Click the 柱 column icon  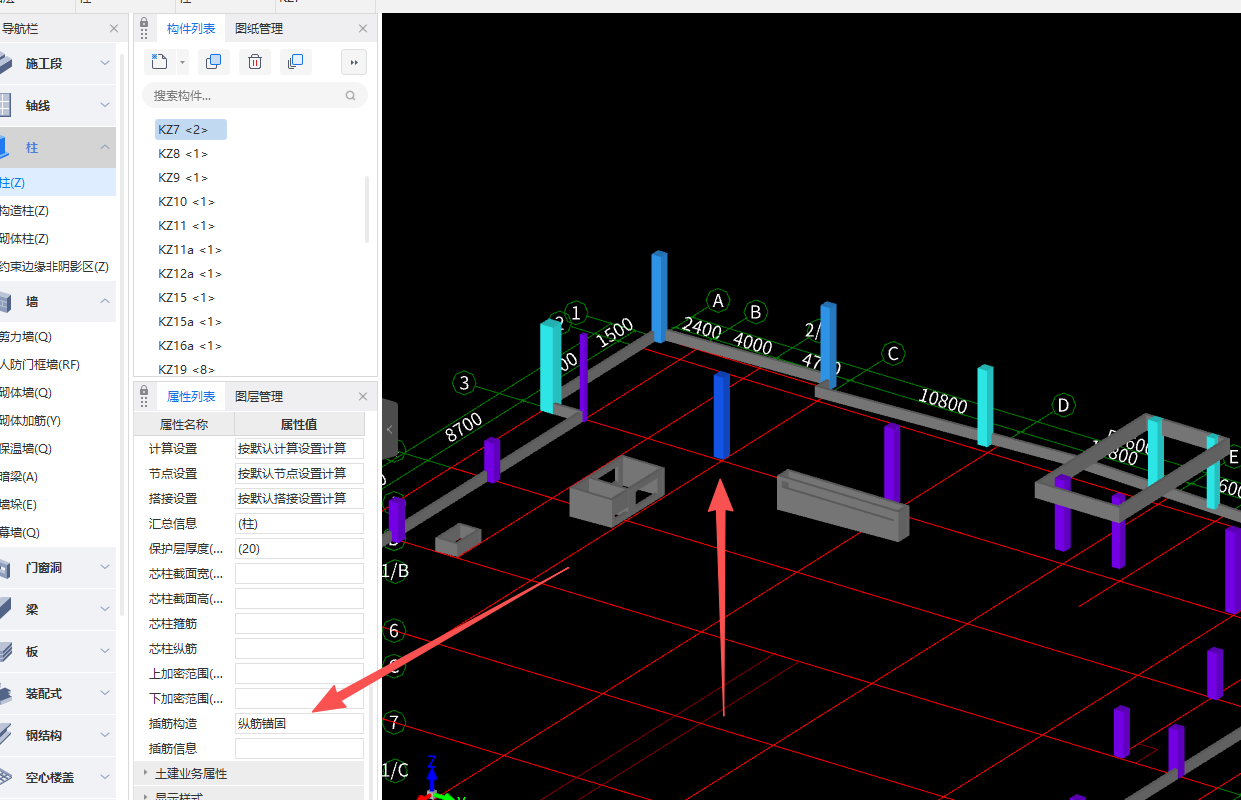(5, 147)
